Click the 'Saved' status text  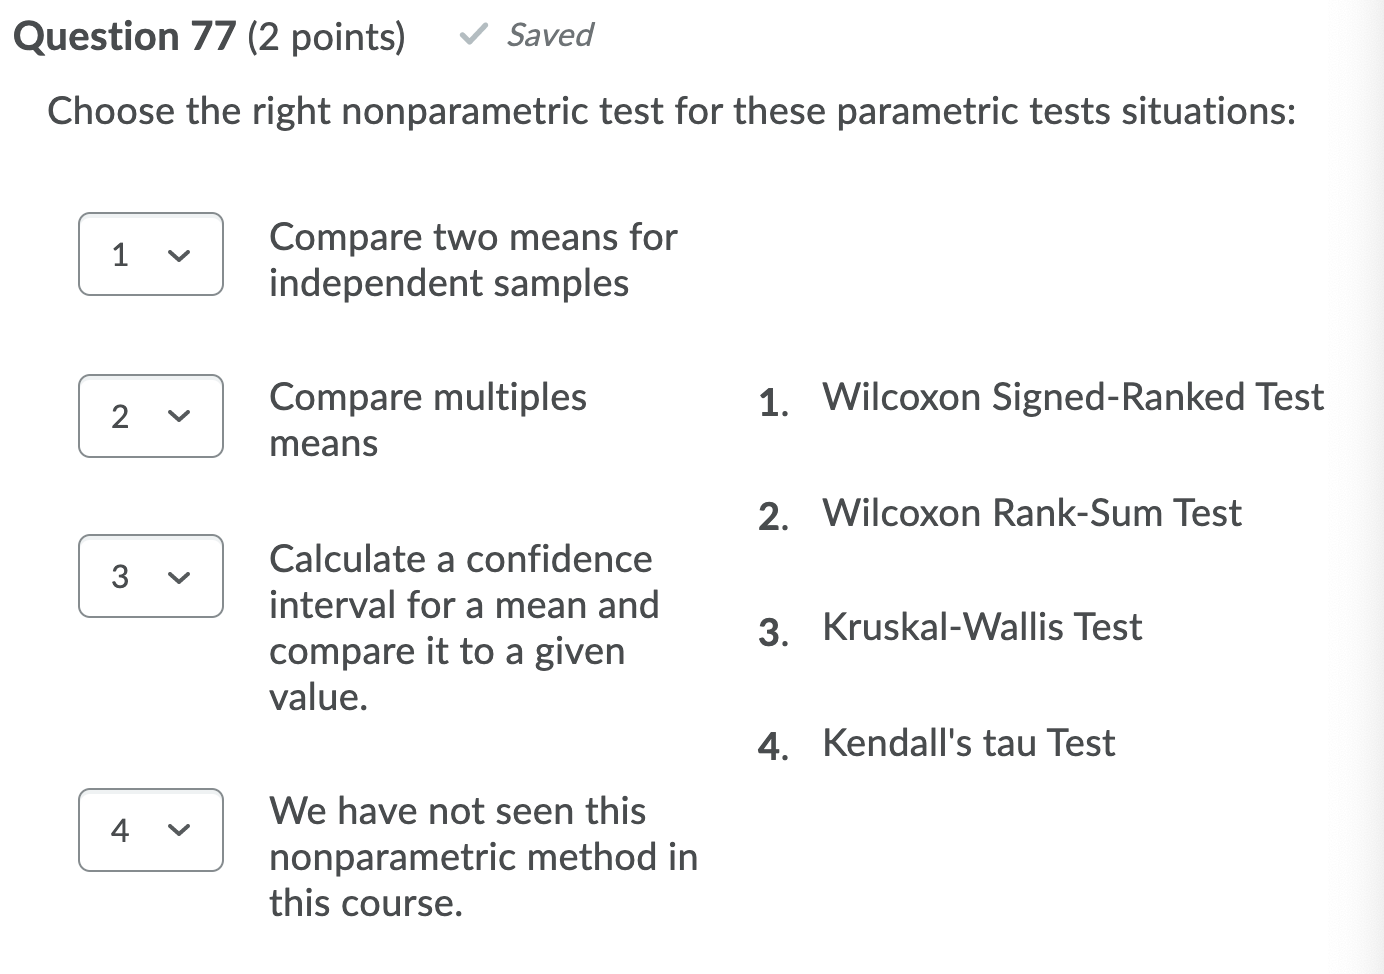(x=550, y=35)
